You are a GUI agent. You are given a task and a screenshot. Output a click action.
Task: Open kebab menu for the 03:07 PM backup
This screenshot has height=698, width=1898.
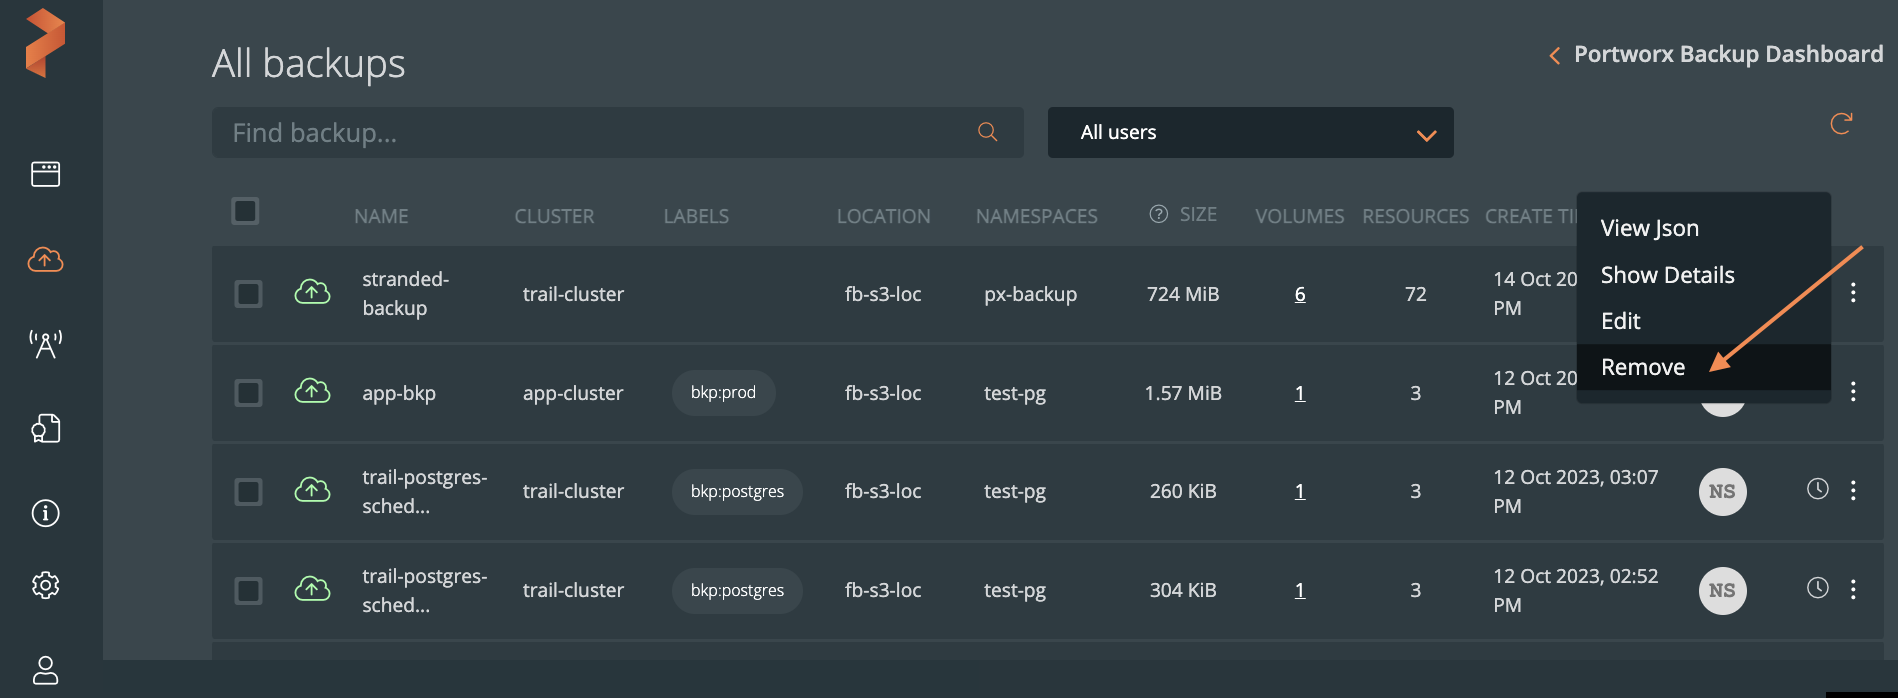click(1853, 490)
